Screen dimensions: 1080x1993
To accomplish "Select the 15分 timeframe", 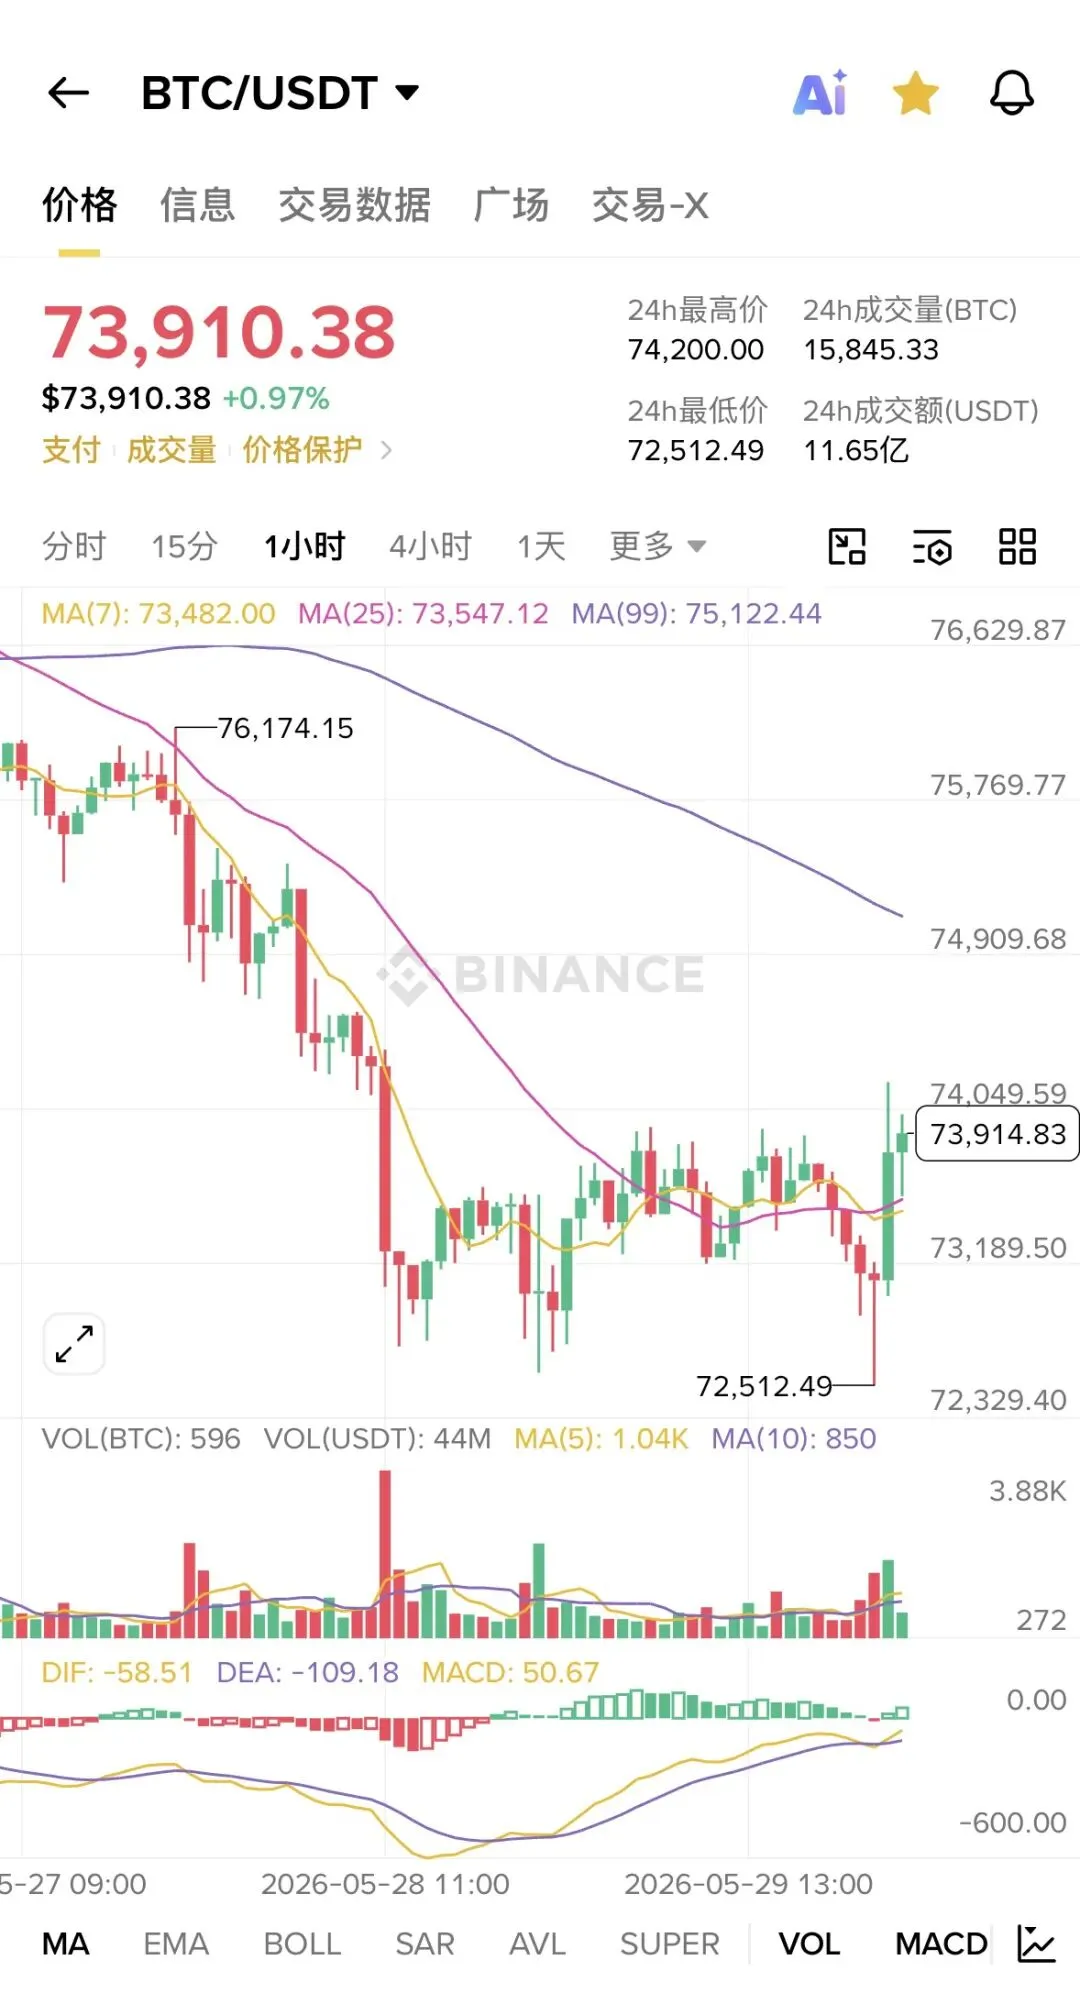I will pos(184,546).
